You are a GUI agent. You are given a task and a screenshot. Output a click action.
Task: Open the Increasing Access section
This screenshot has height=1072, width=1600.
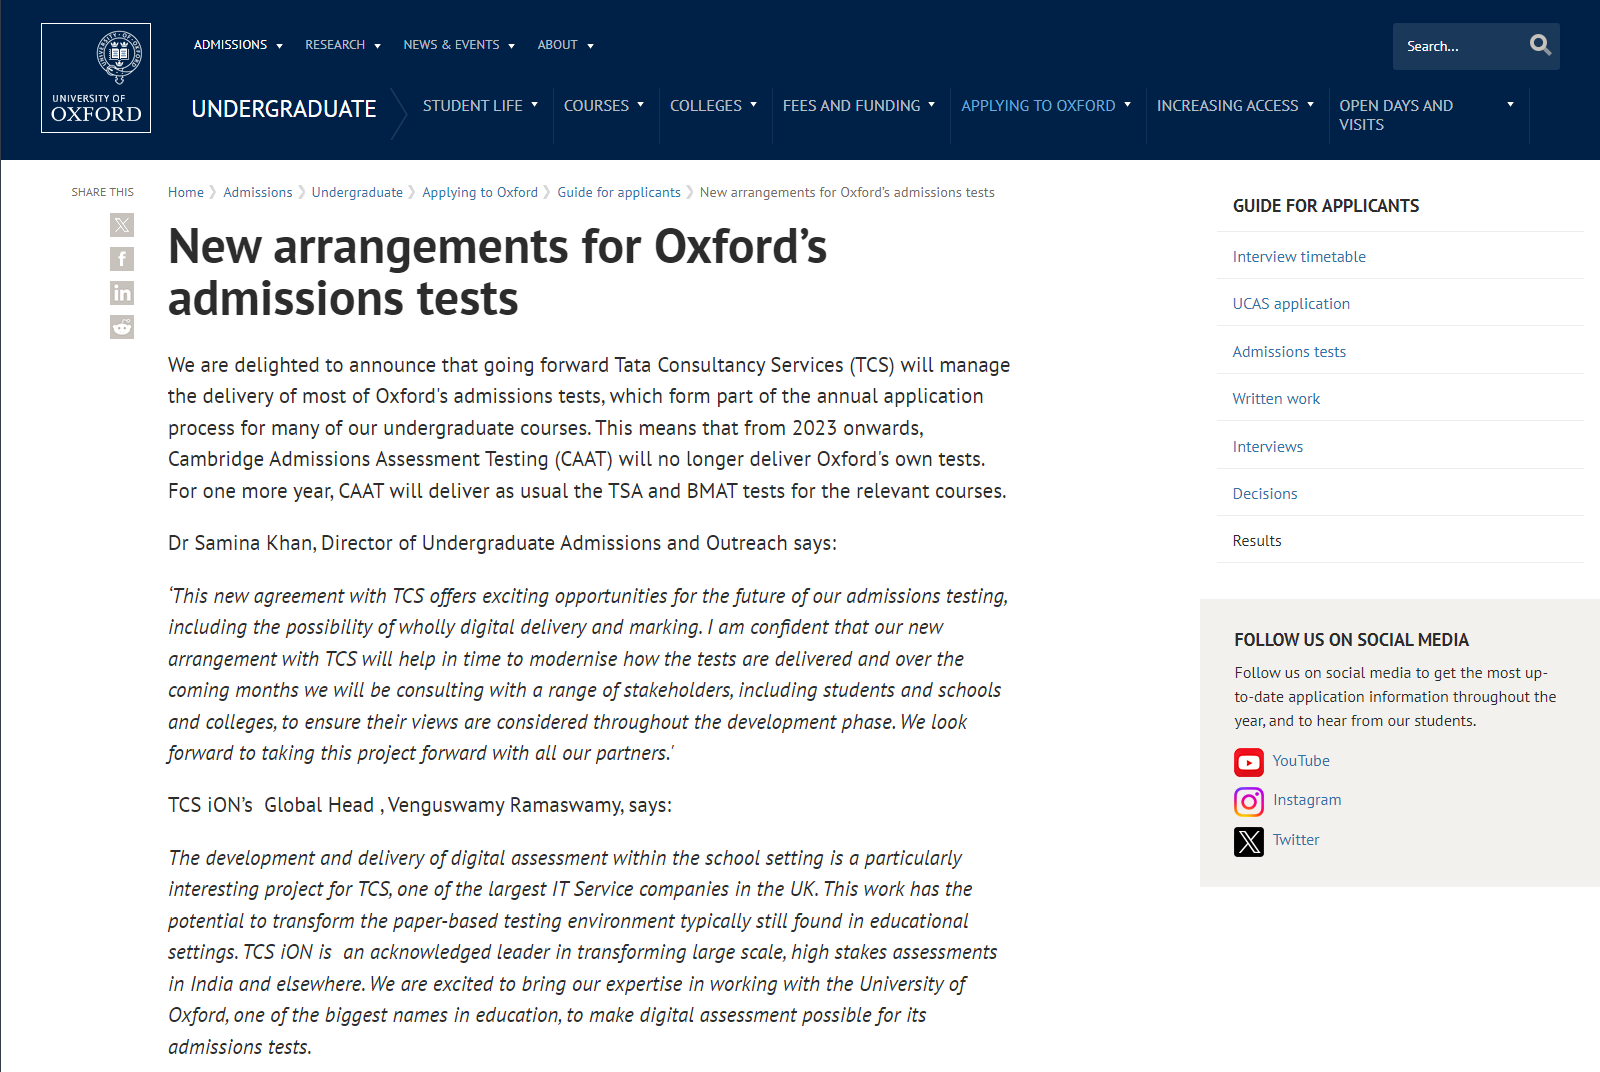click(1227, 105)
